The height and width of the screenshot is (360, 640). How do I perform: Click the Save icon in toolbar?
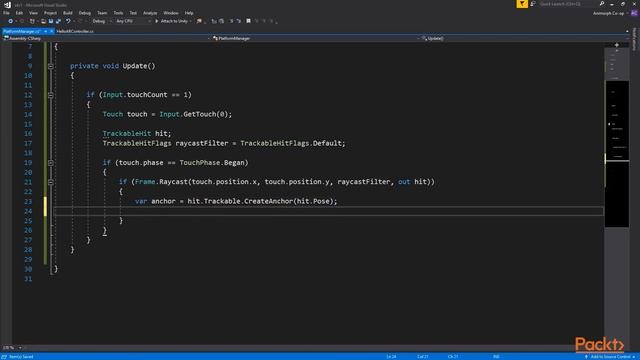click(51, 21)
